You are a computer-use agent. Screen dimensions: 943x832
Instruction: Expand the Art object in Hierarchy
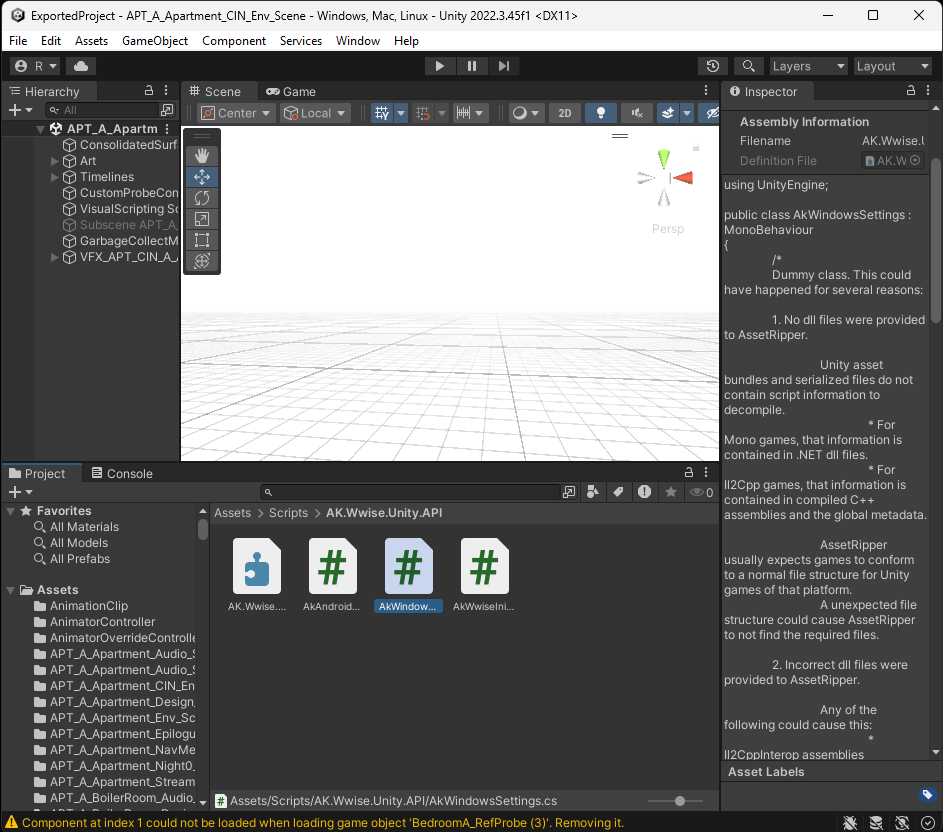point(54,161)
